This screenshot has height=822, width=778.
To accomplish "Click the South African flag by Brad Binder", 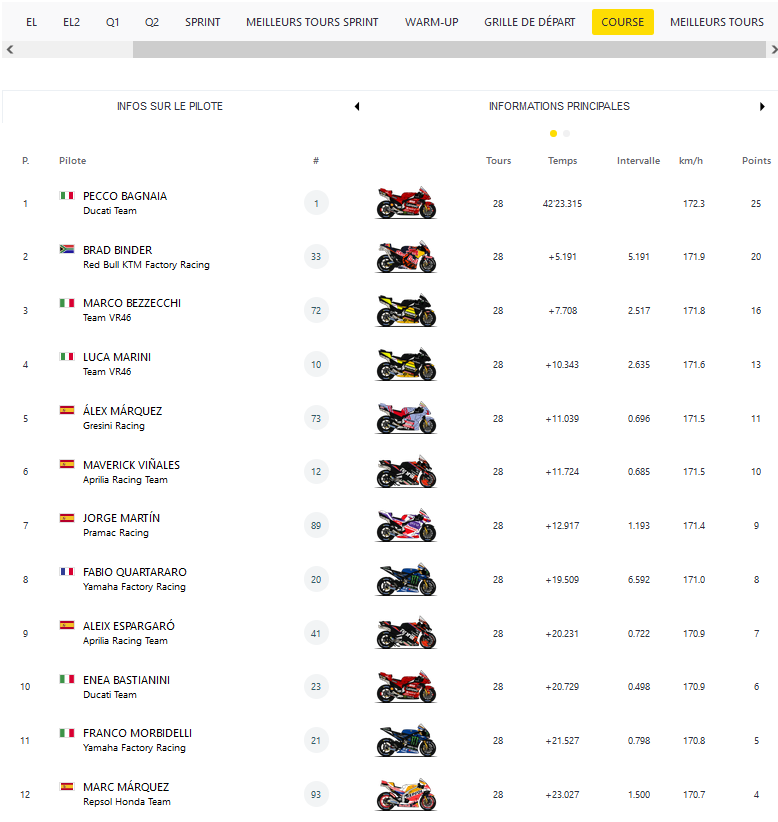I will (x=66, y=249).
